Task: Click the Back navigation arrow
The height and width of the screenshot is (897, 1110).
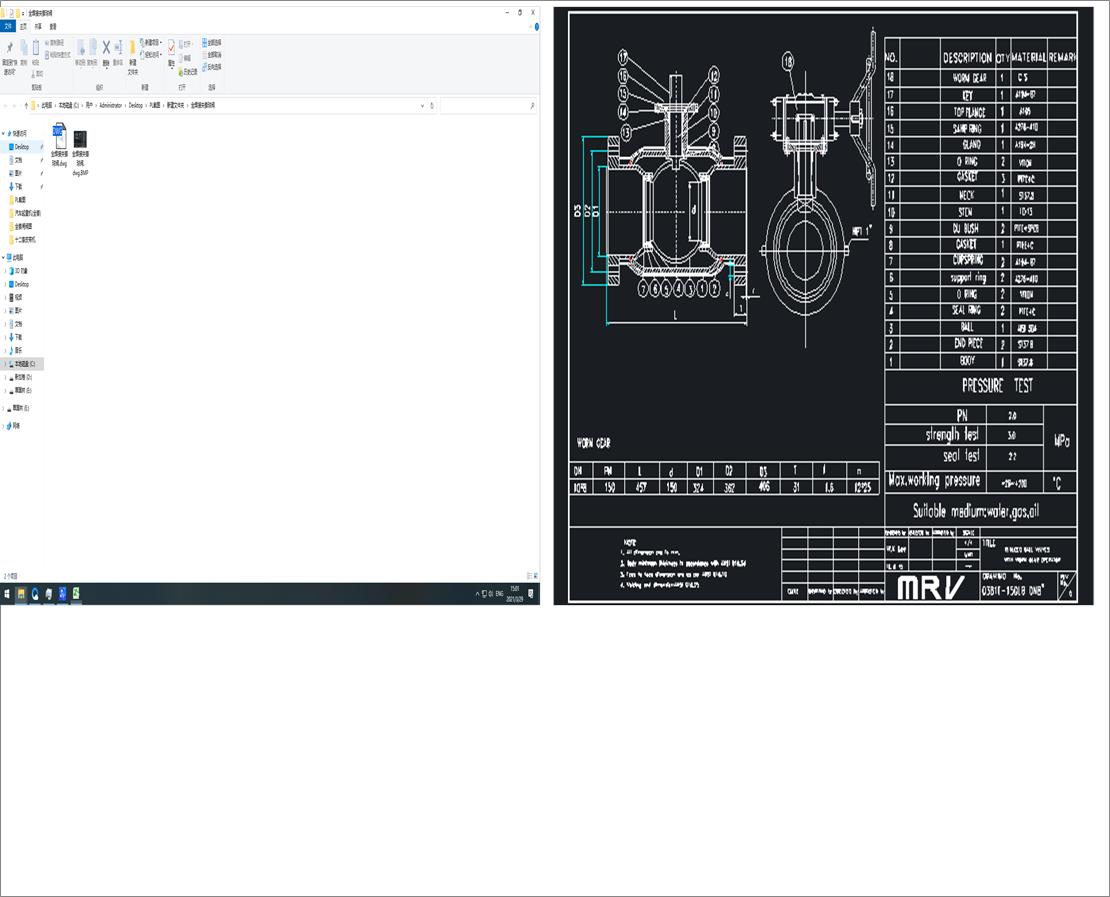Action: click(6, 105)
